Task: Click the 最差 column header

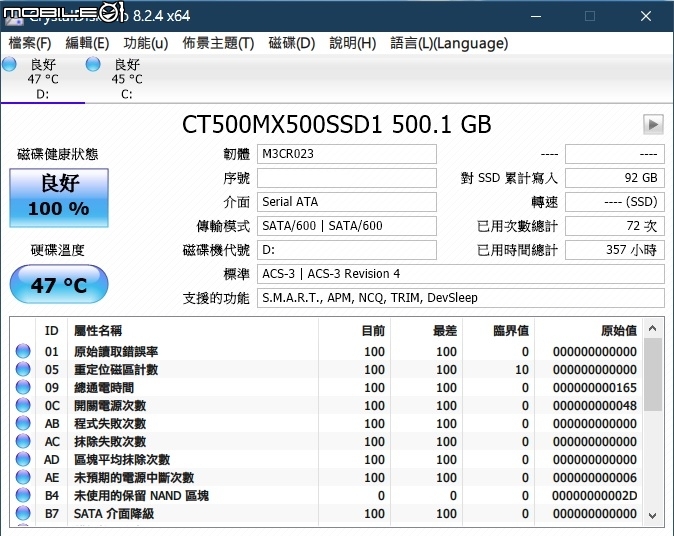Action: point(426,331)
